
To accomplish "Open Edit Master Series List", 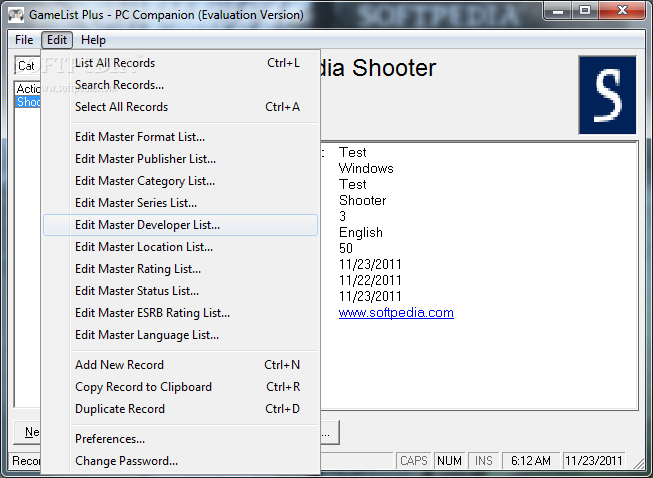I will [x=181, y=203].
